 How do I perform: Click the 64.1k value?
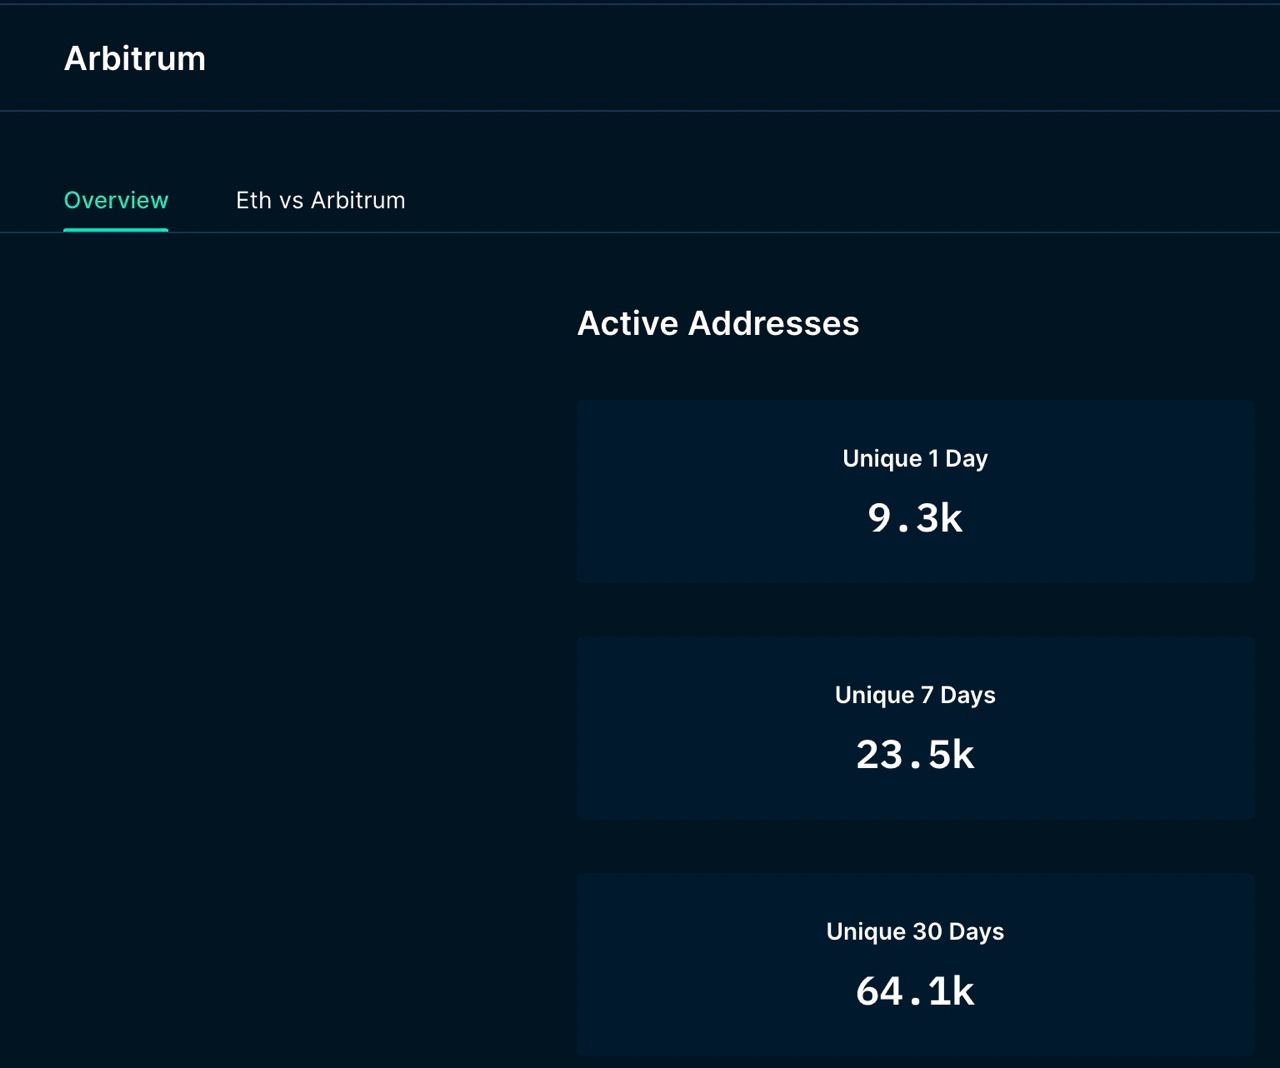click(x=915, y=990)
